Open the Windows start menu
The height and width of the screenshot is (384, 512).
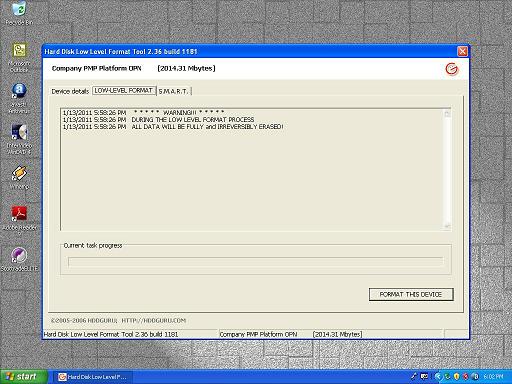pos(23,377)
